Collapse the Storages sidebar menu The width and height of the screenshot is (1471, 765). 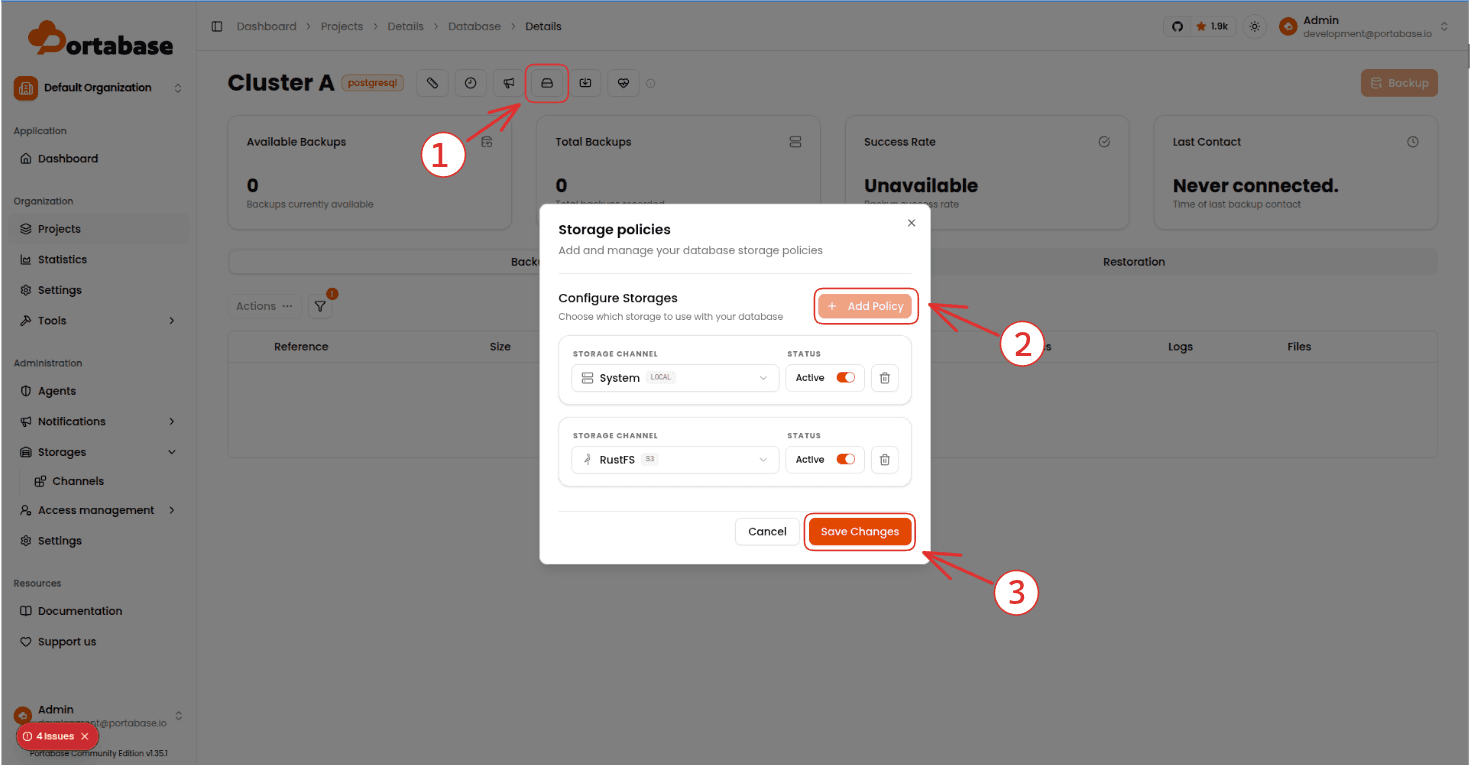[98, 452]
